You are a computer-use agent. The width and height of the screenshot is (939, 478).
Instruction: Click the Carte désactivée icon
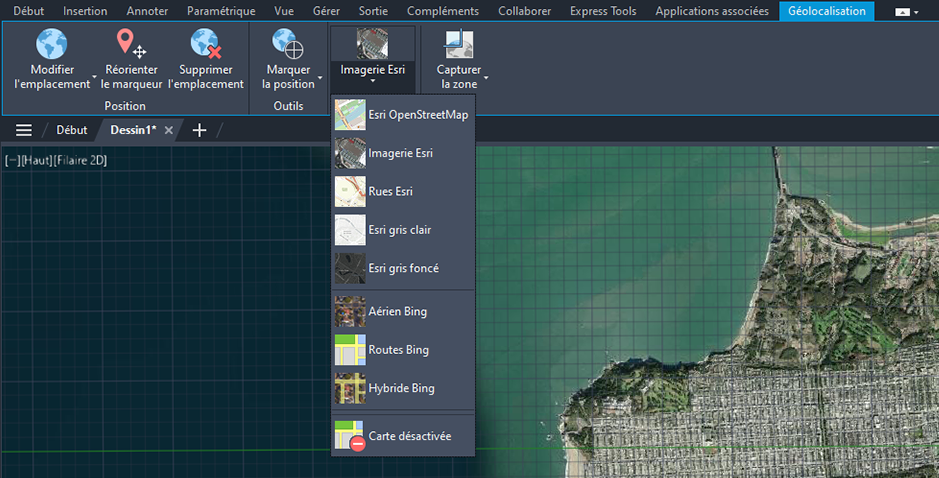(350, 435)
